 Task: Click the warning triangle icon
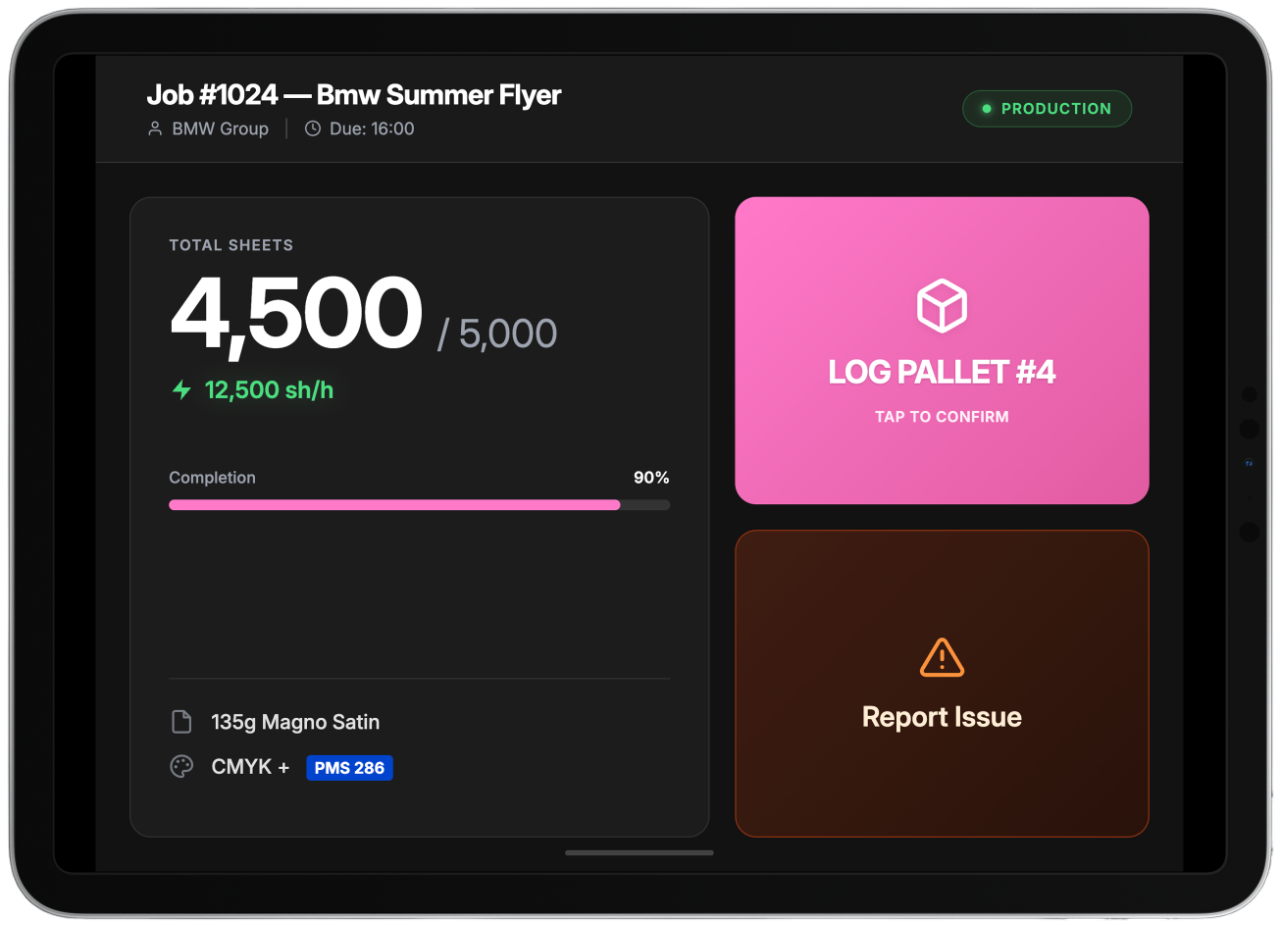pos(941,658)
